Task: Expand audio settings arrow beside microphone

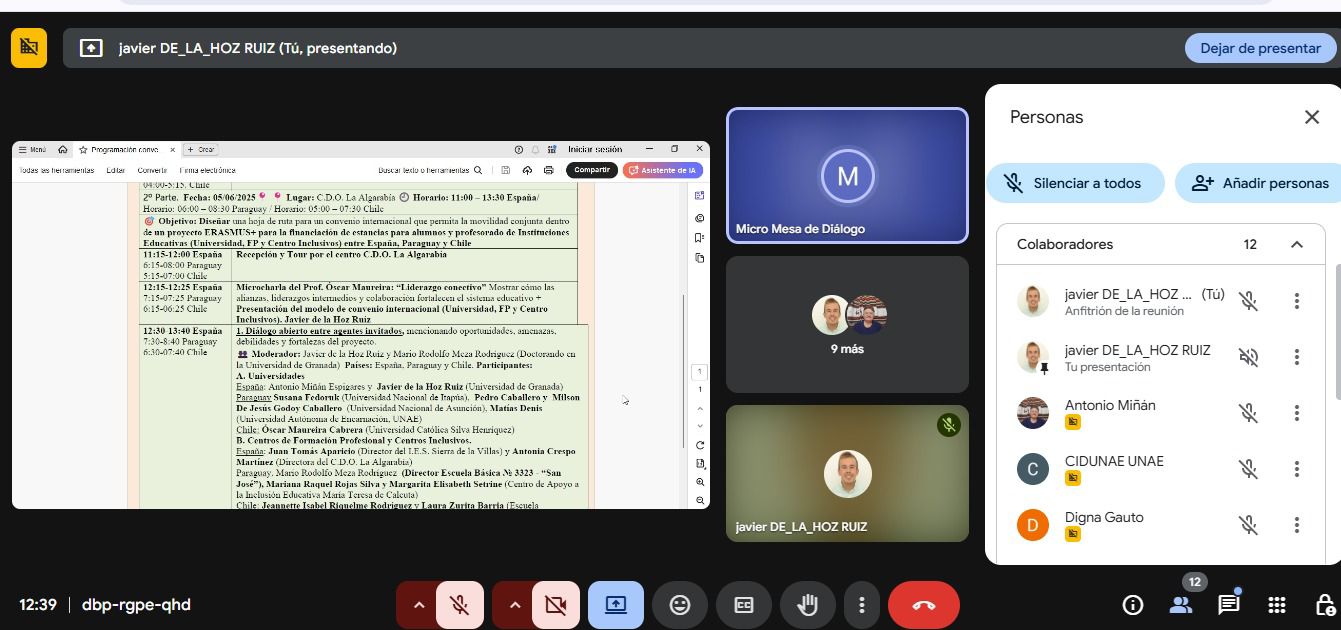Action: tap(419, 605)
